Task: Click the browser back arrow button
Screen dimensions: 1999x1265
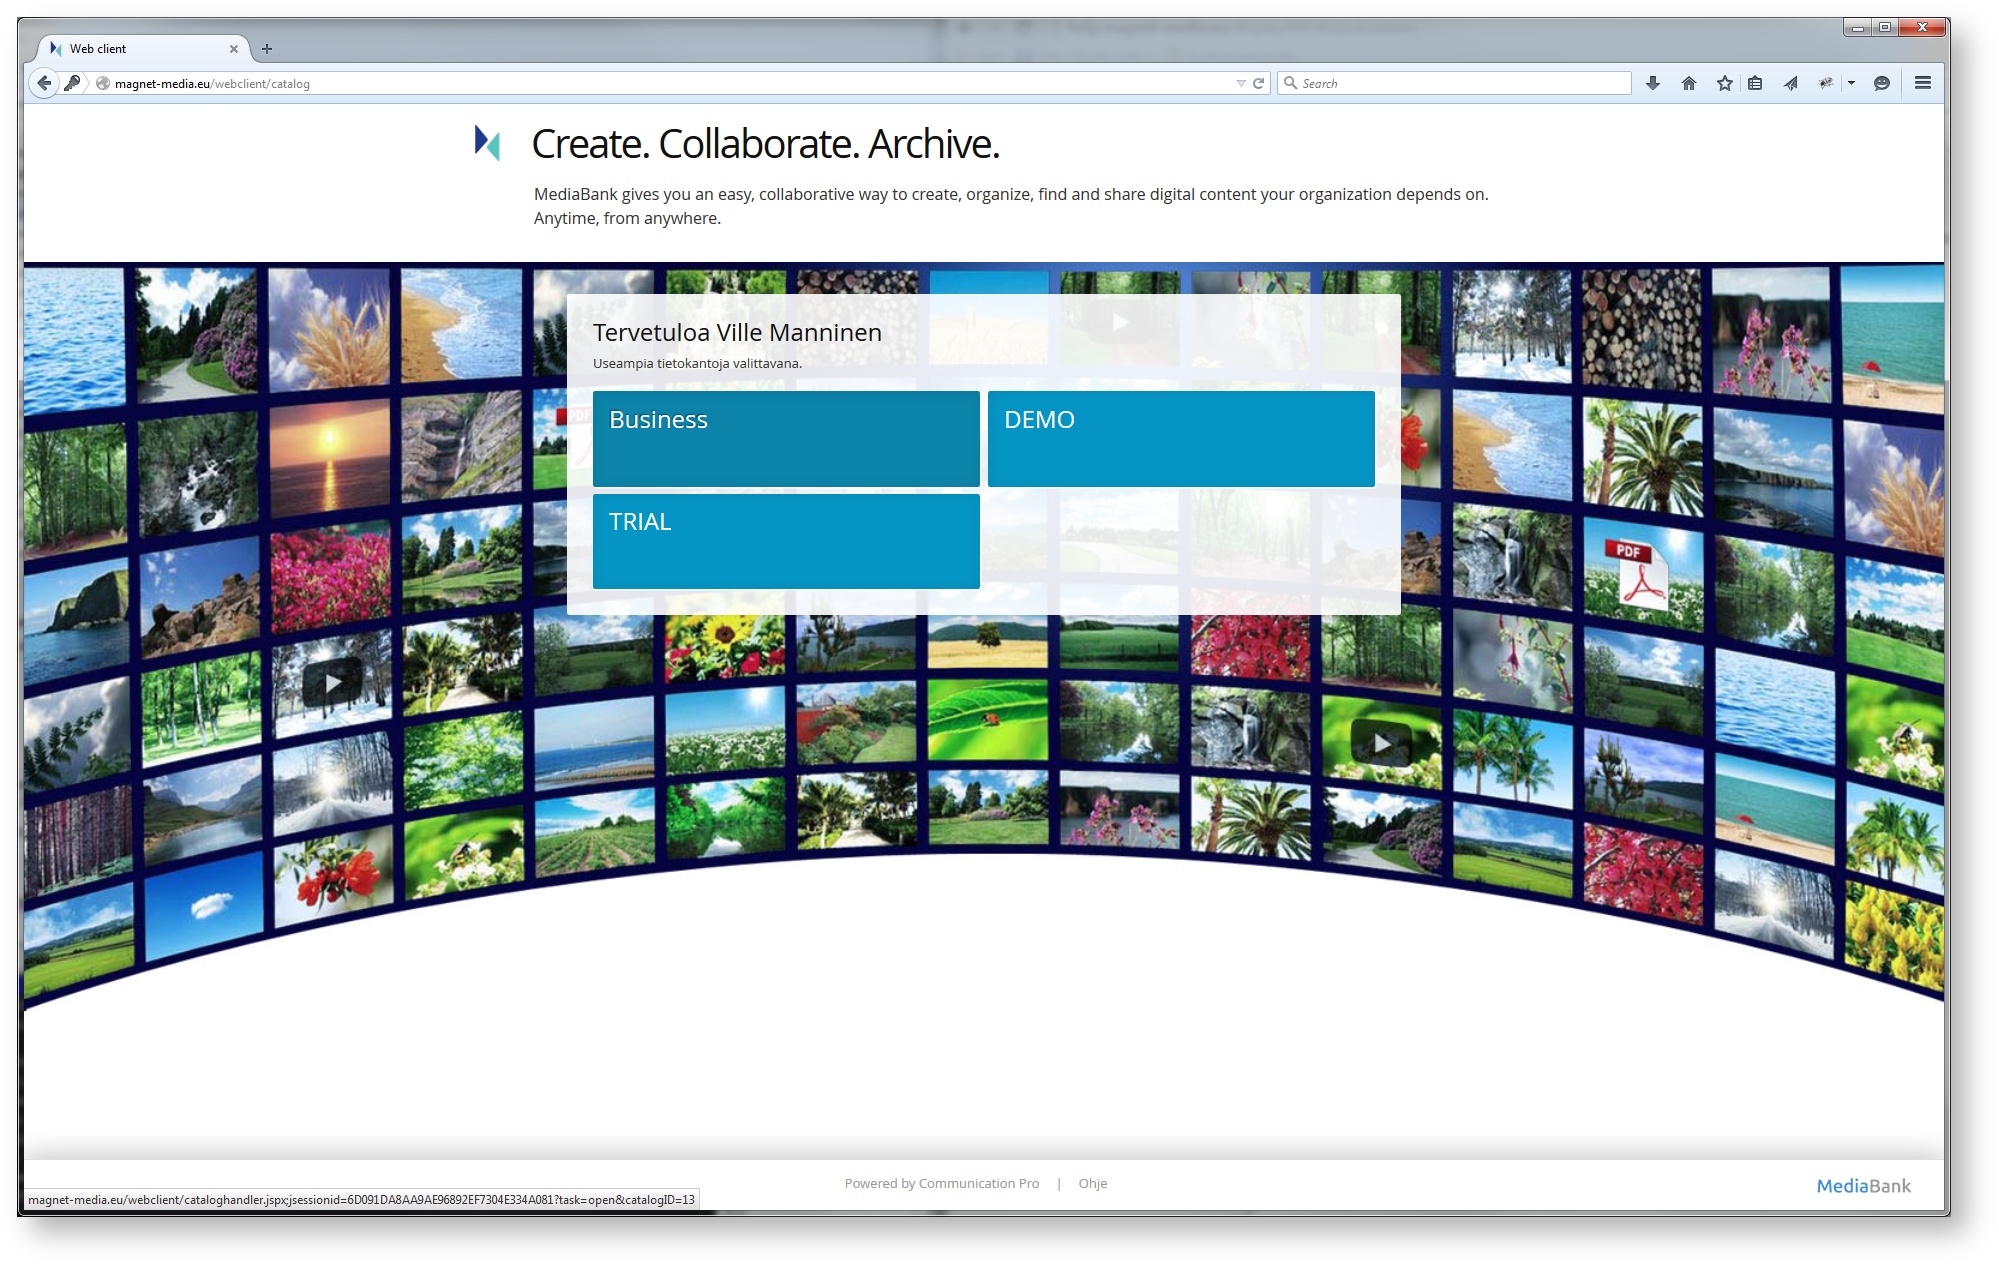Action: 43,83
